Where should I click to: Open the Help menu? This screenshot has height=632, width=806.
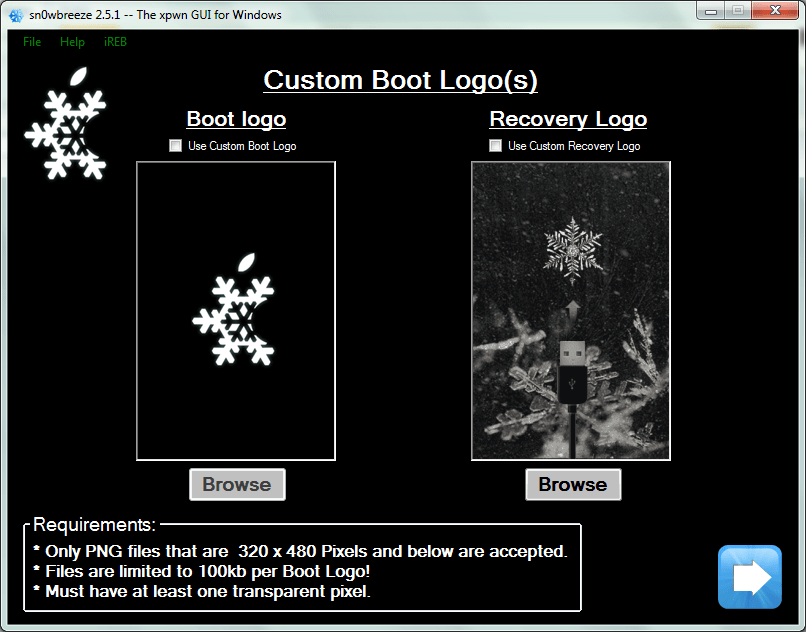click(x=72, y=42)
